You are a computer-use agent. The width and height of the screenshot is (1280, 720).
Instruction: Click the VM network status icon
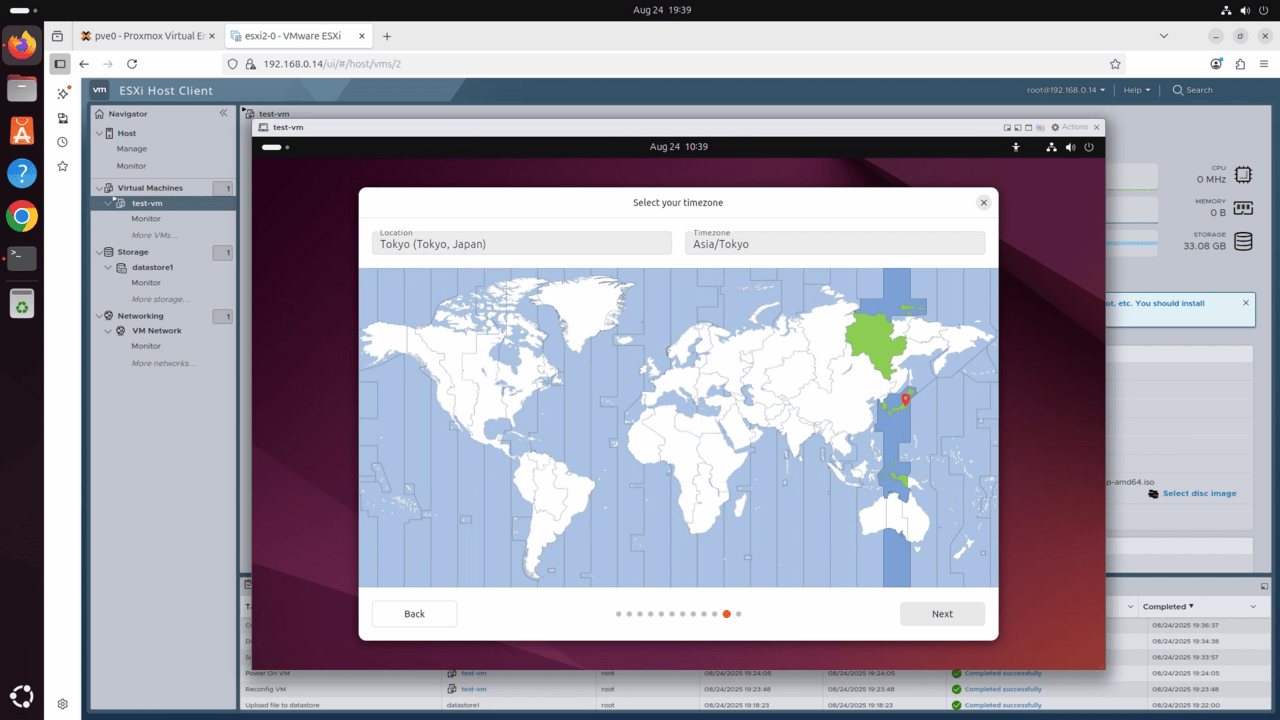point(1051,147)
